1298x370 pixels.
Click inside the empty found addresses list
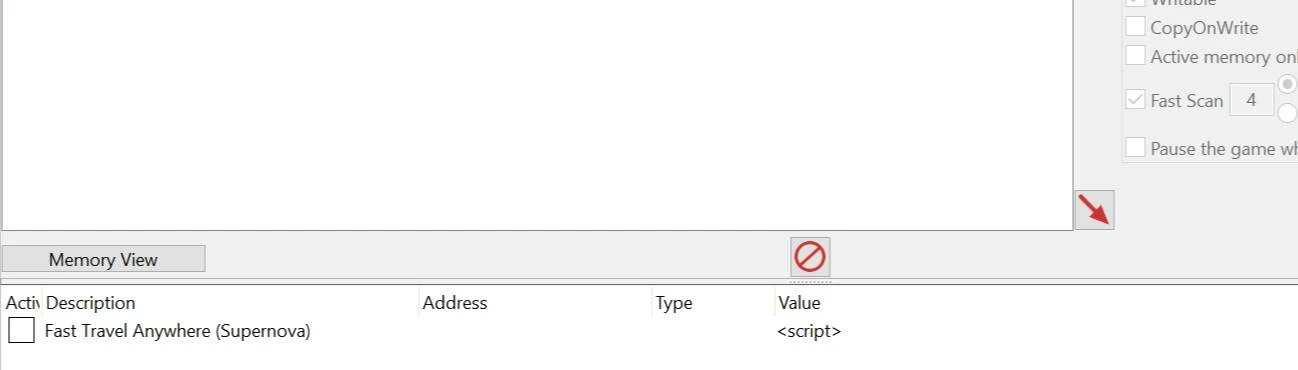[537, 115]
